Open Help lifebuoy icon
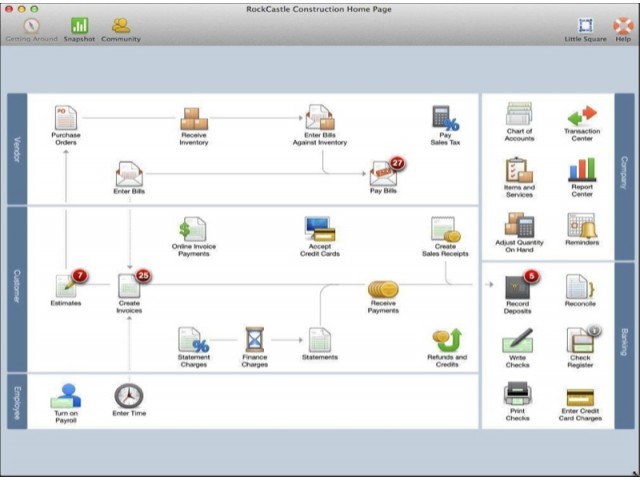640x480 pixels. pyautogui.click(x=623, y=25)
